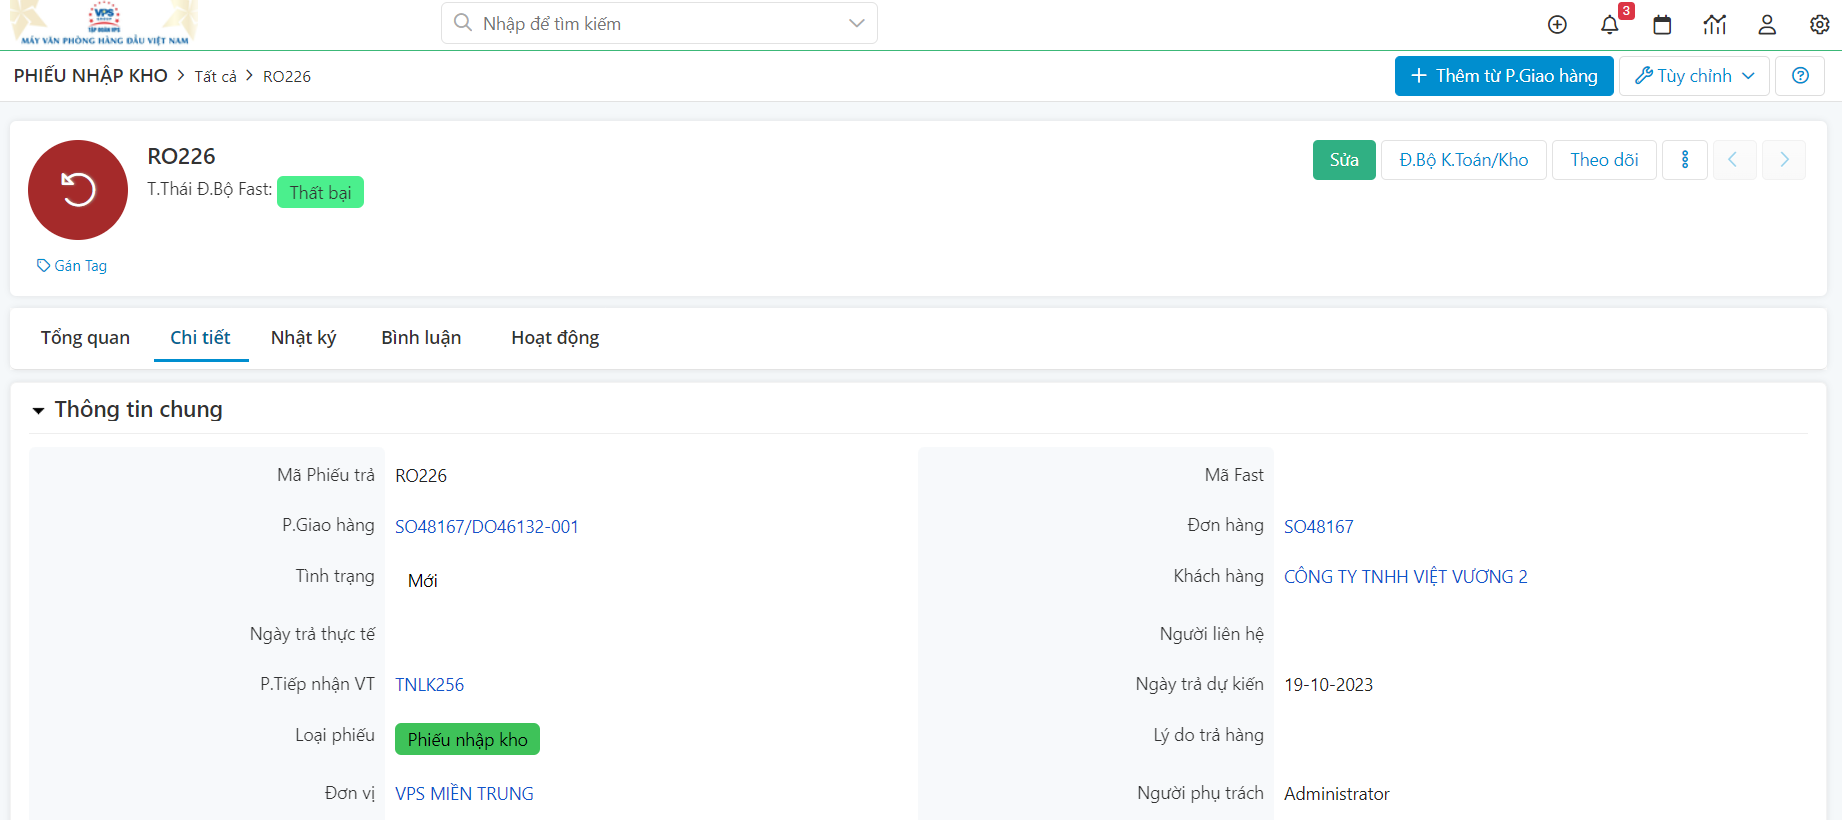
Task: Open the settings gear icon
Action: pos(1820,25)
